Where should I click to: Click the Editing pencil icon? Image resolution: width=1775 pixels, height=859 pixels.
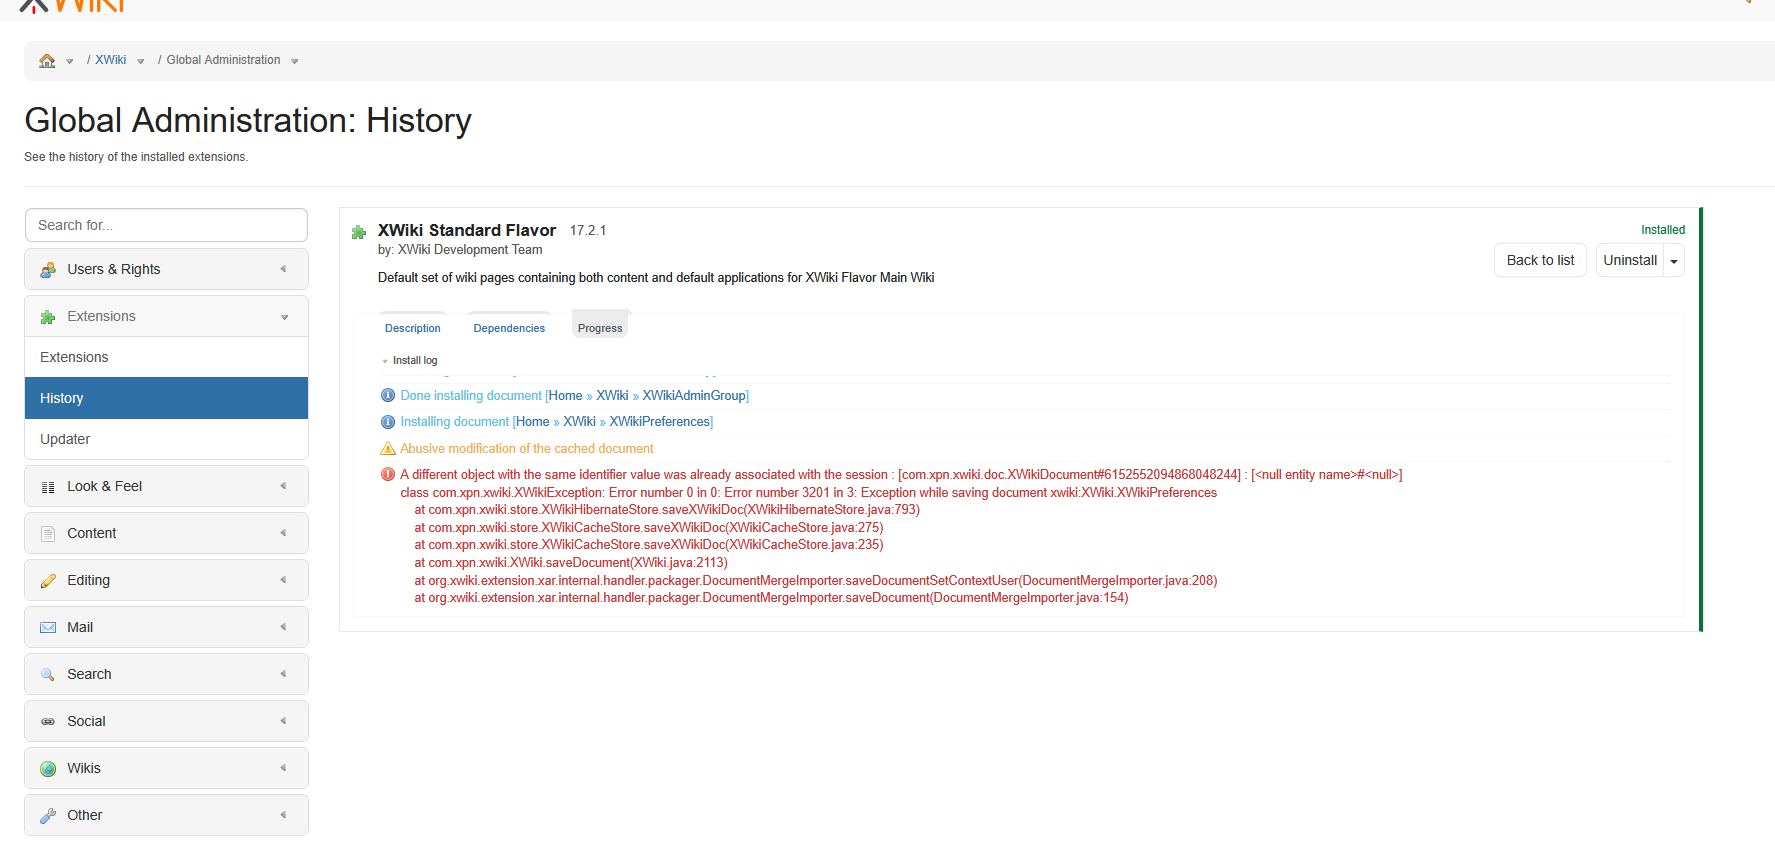48,581
